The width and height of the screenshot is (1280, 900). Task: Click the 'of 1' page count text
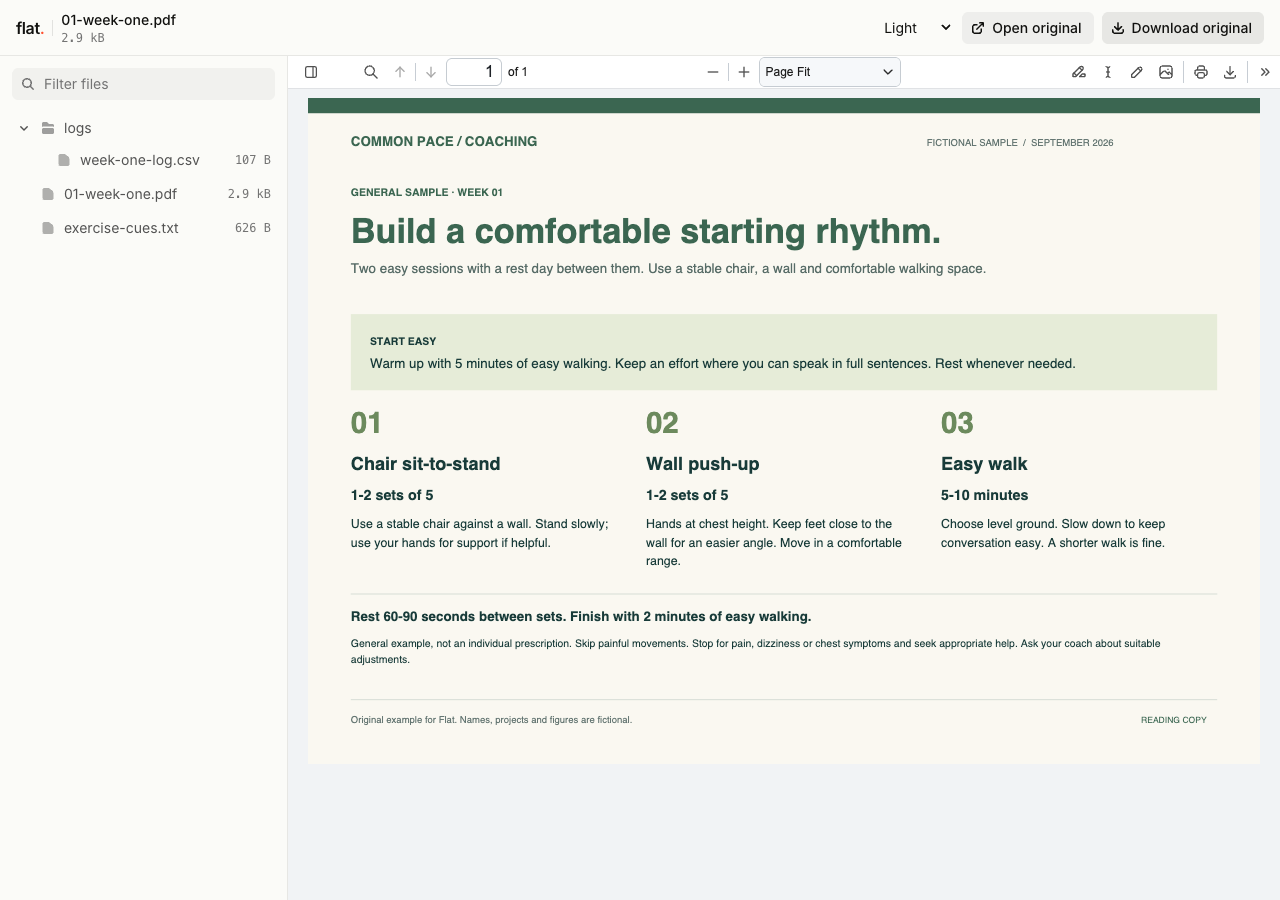[x=518, y=72]
